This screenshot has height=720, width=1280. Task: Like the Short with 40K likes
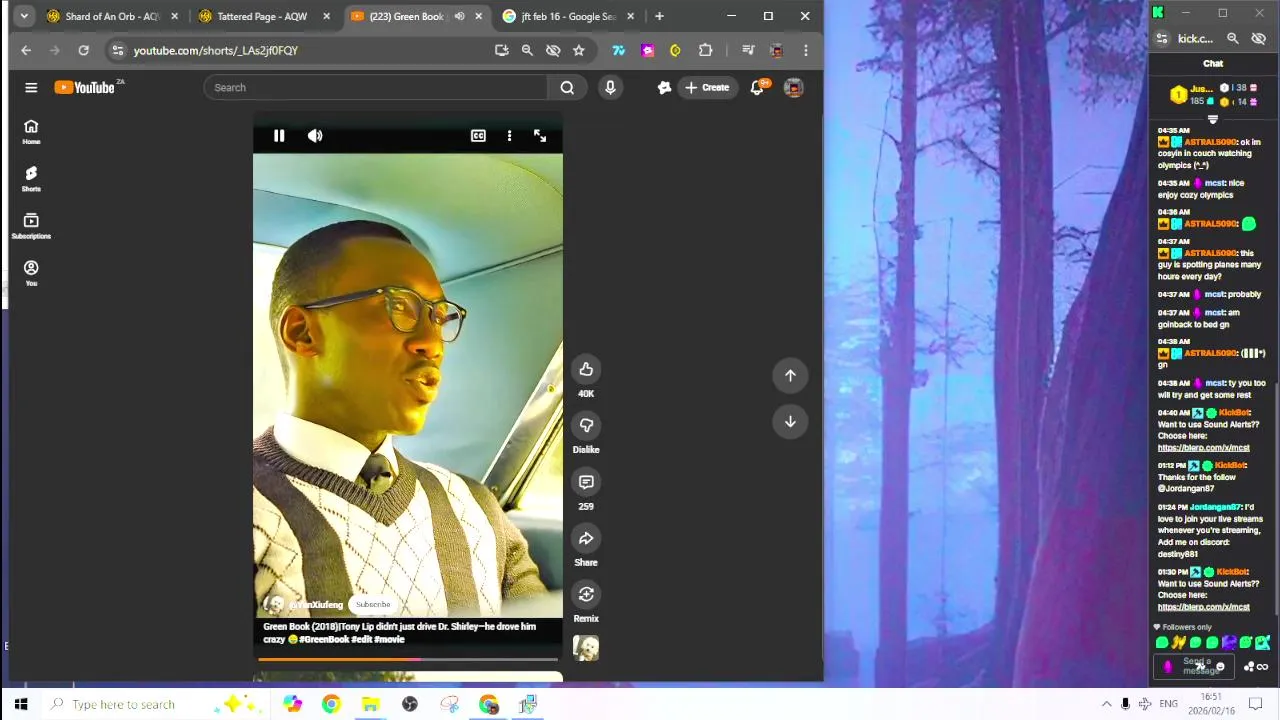[586, 370]
